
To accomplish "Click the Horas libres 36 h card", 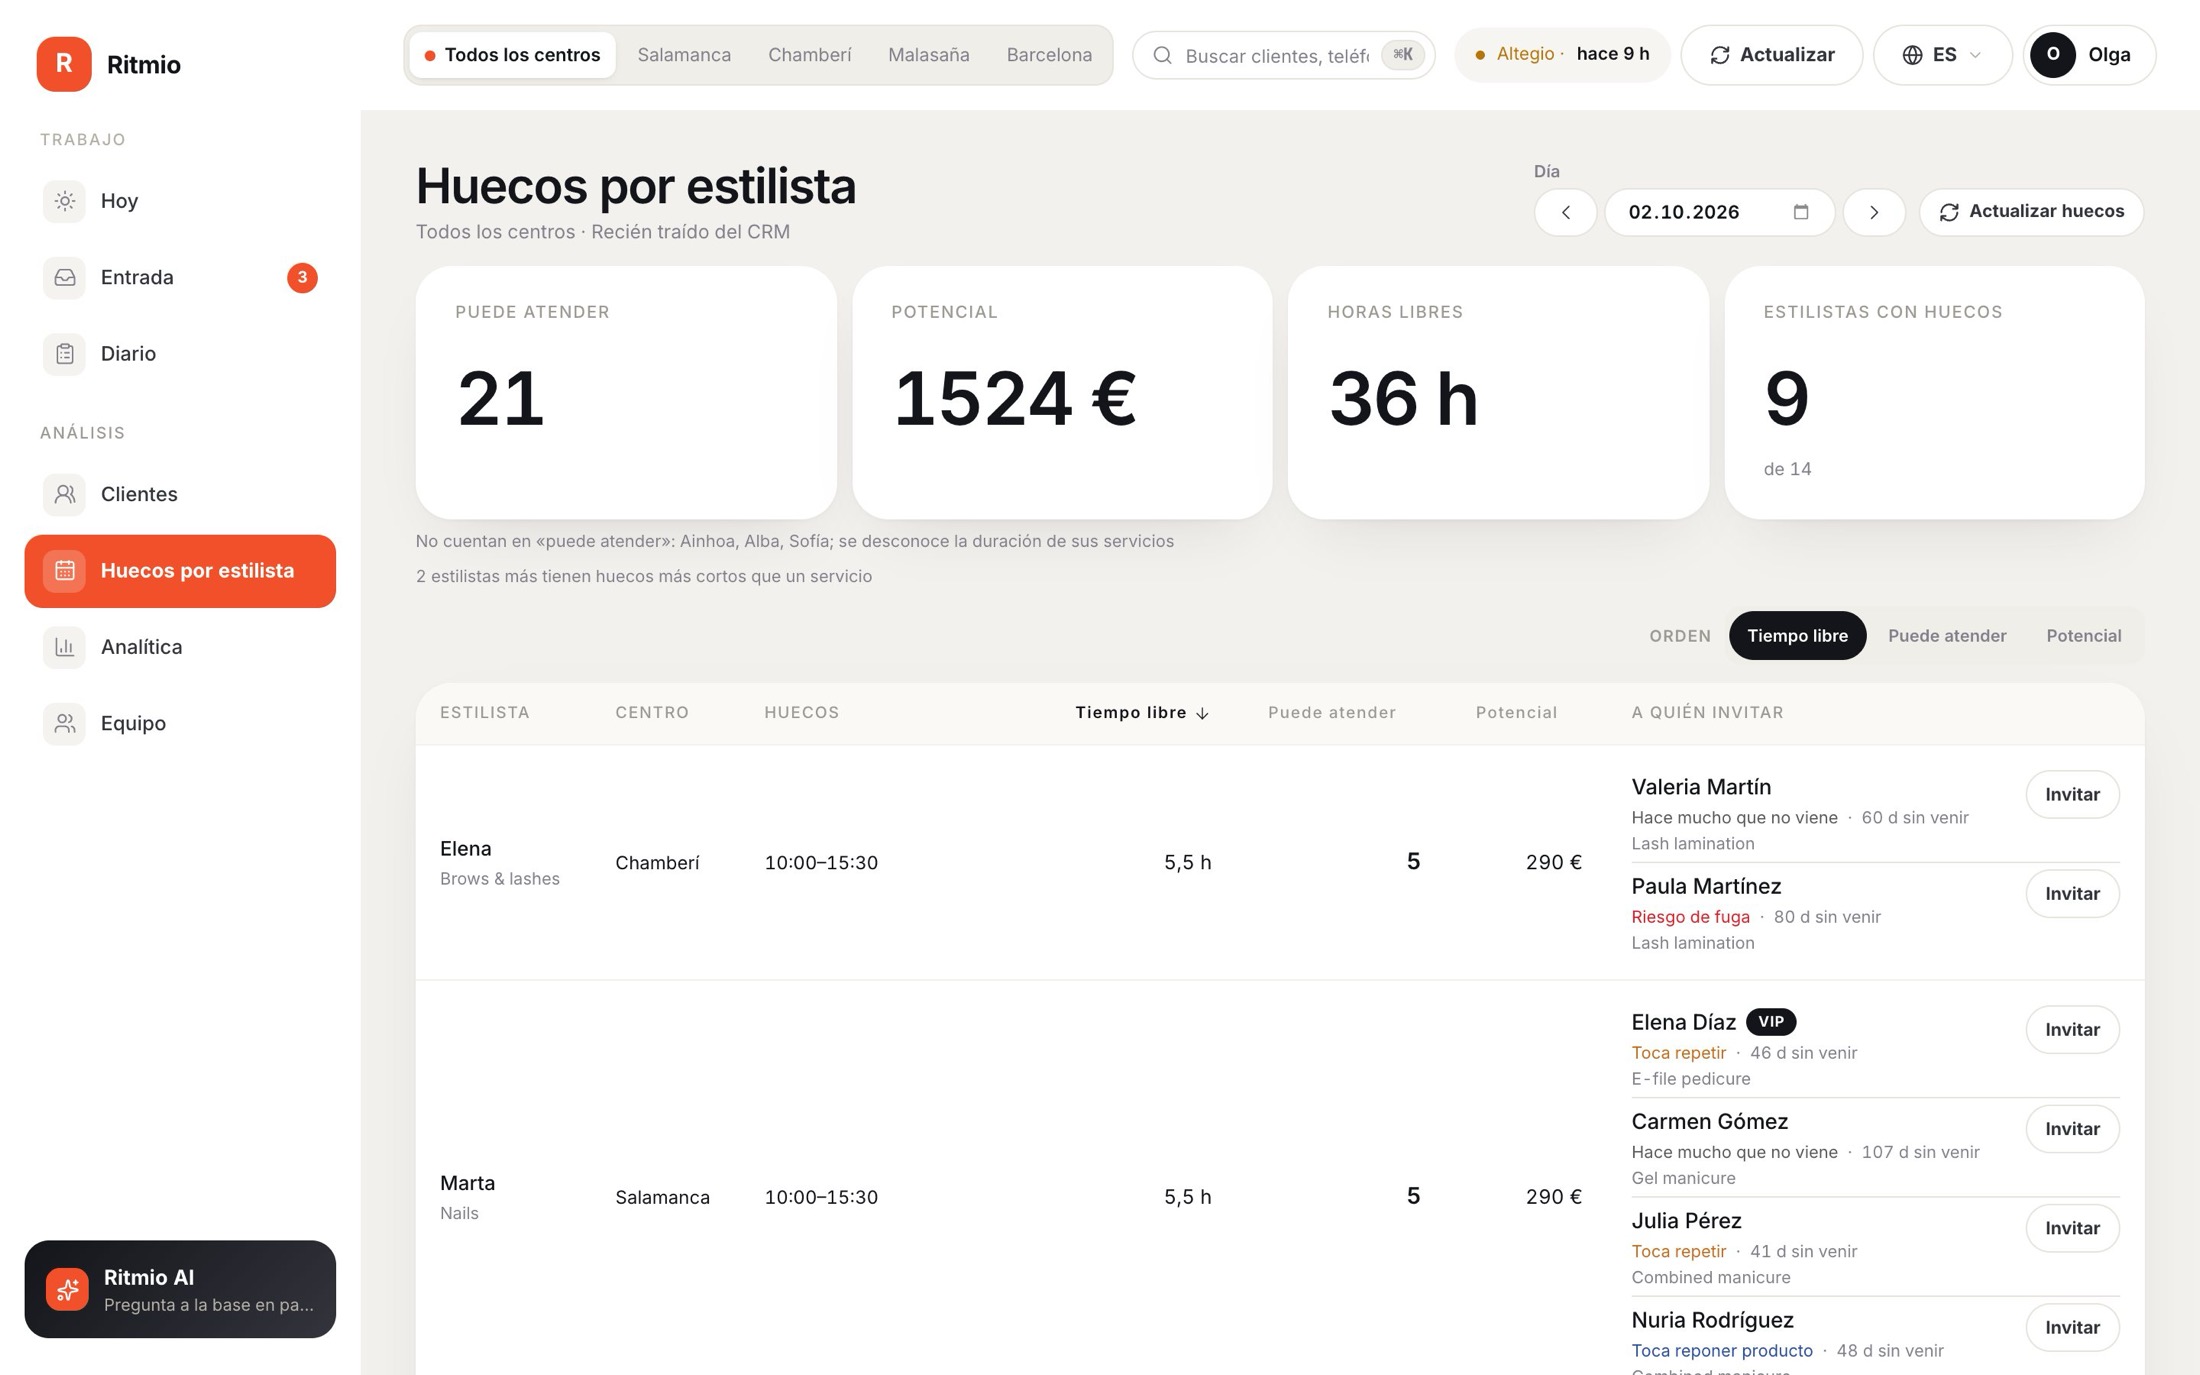I will tap(1498, 392).
